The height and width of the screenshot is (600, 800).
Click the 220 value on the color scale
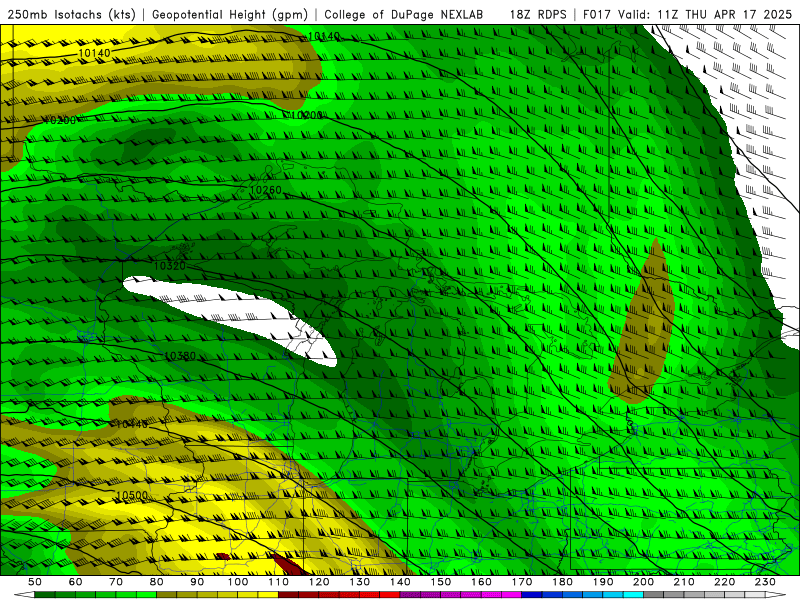coord(724,582)
